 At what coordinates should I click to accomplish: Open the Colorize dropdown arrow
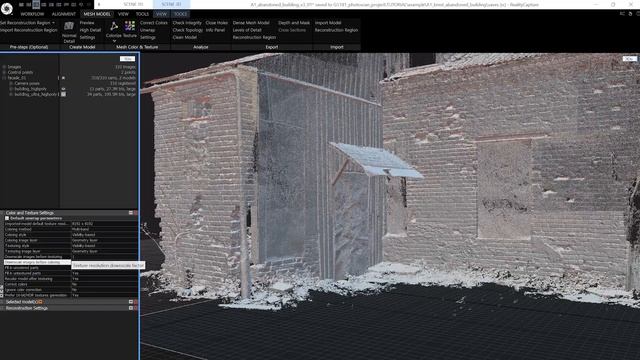114,41
